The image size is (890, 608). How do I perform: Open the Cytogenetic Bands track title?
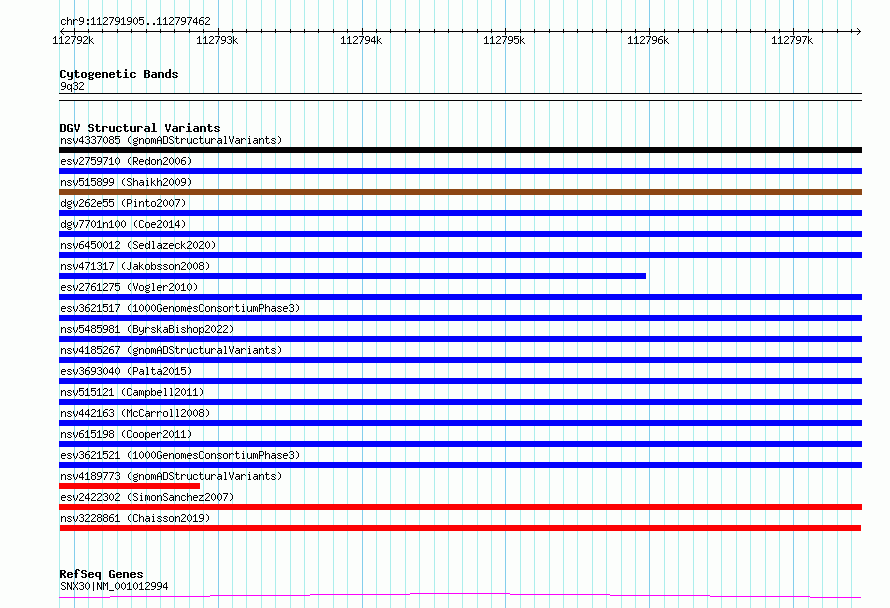pyautogui.click(x=119, y=74)
